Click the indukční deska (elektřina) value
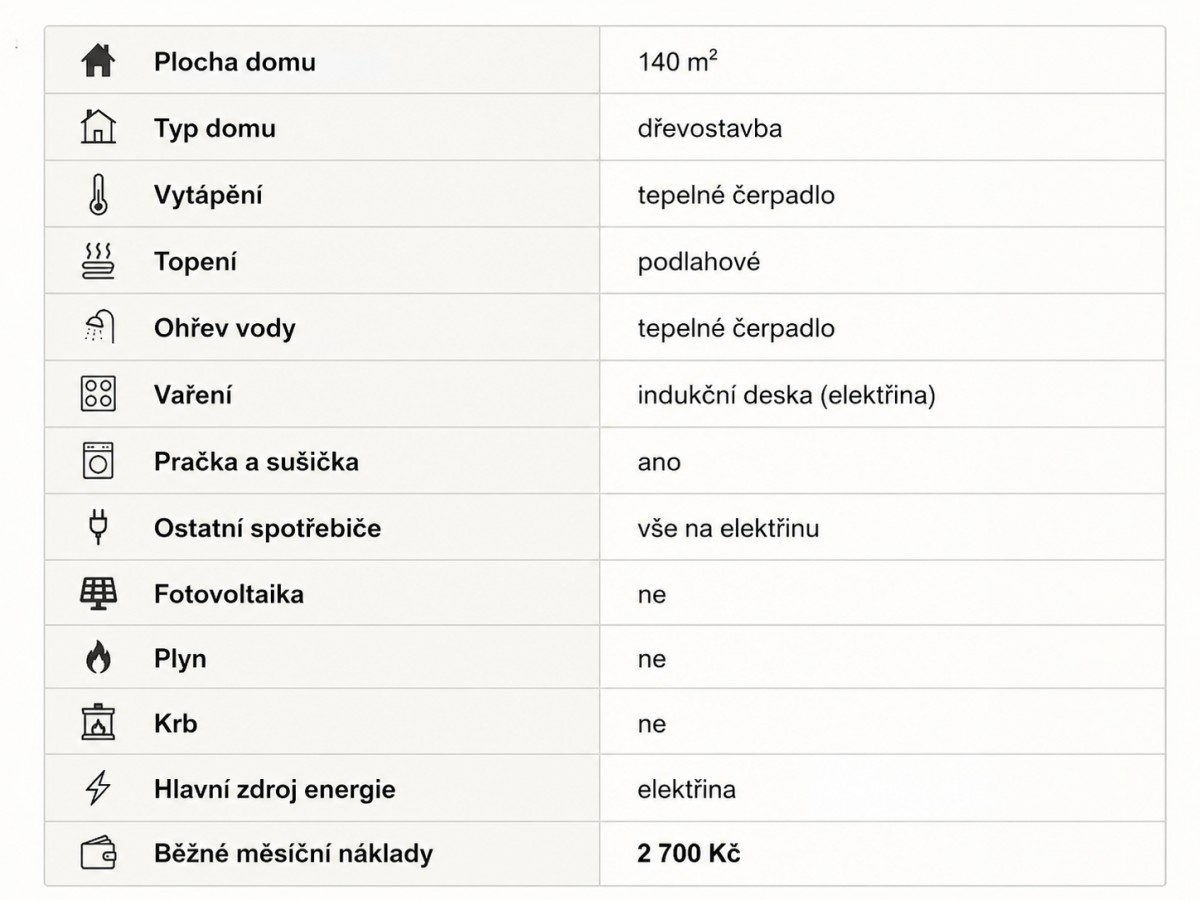Viewport: 1200px width, 900px height. pyautogui.click(x=786, y=395)
